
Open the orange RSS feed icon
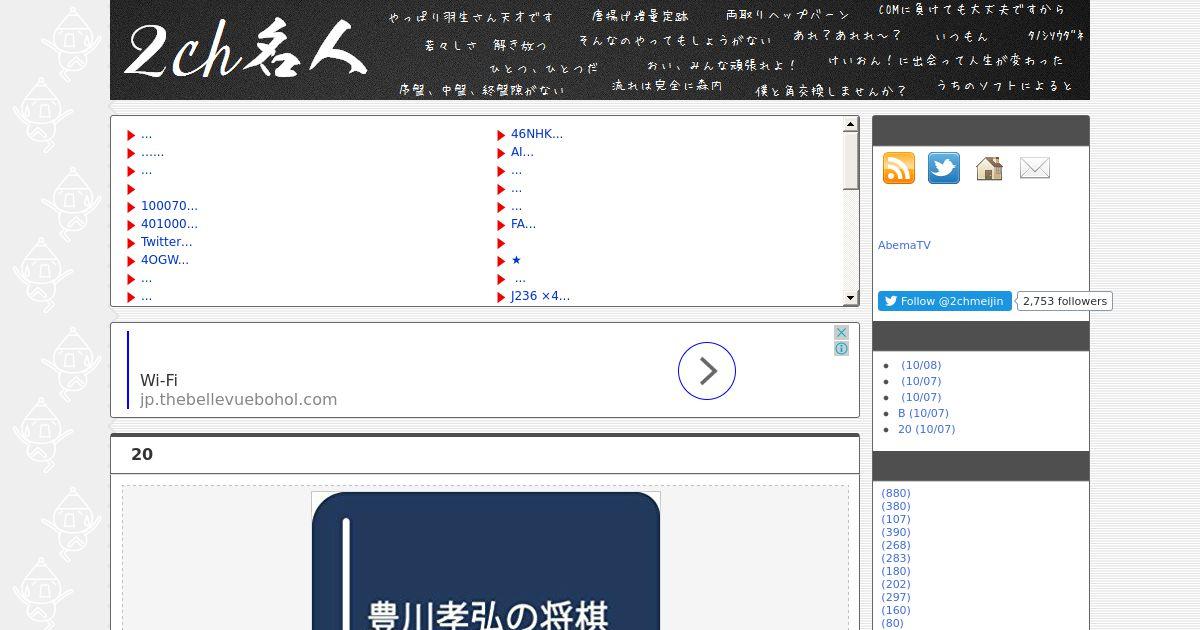click(x=899, y=168)
